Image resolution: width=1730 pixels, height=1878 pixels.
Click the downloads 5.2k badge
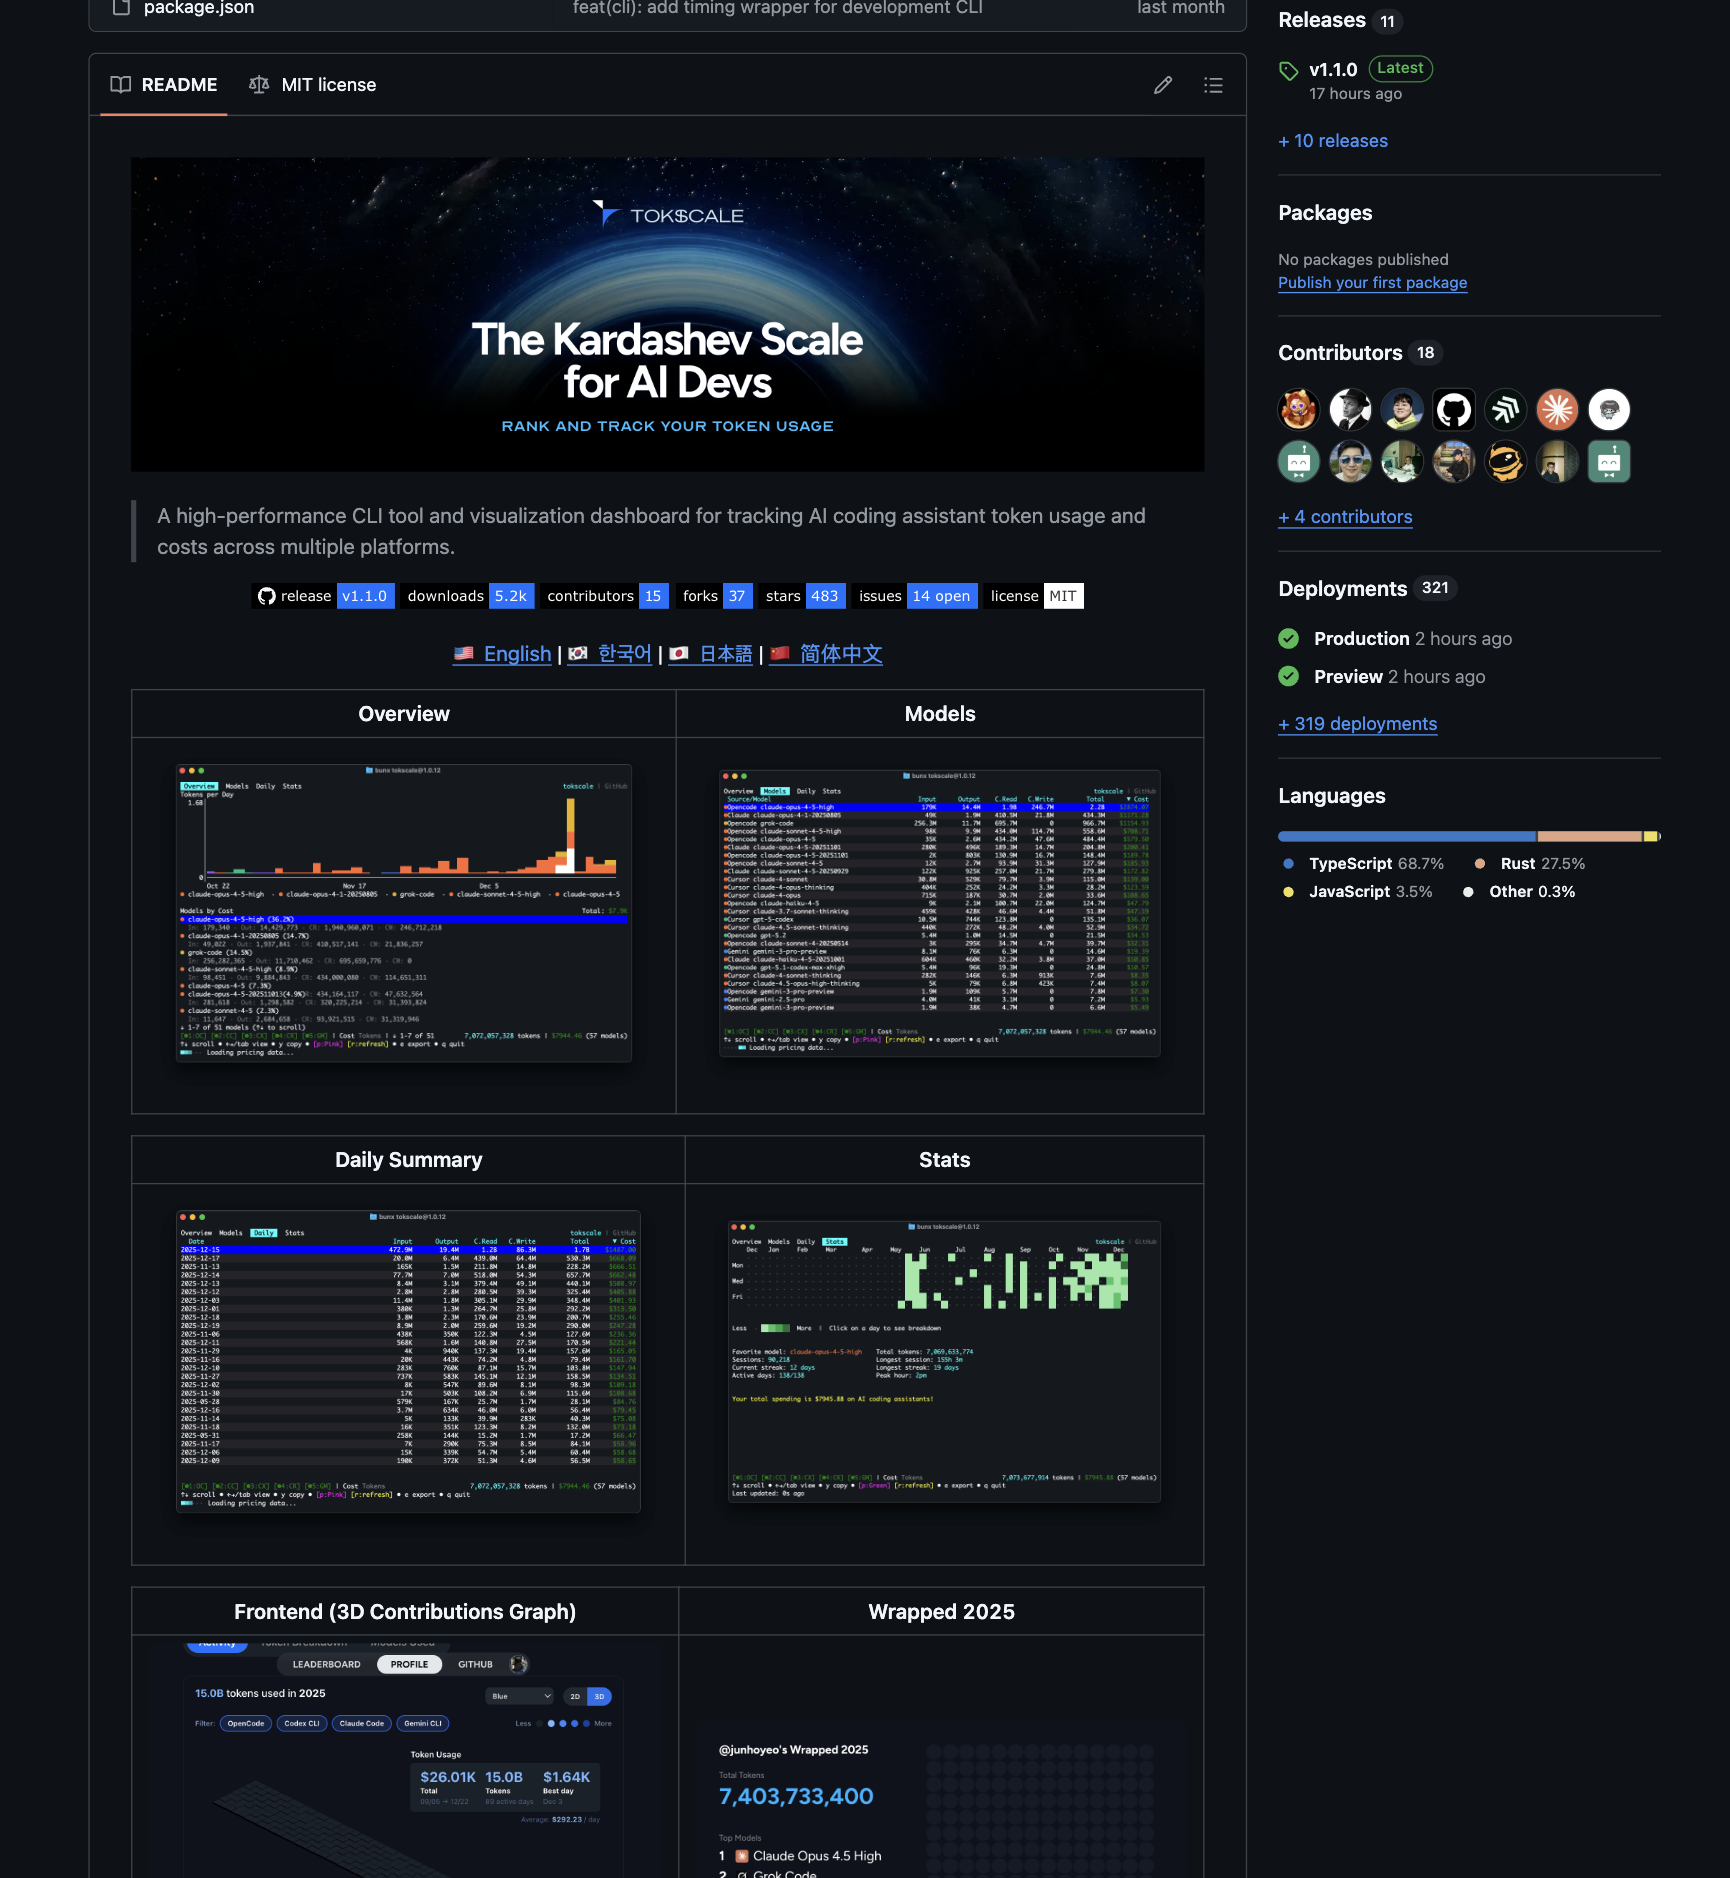point(467,596)
